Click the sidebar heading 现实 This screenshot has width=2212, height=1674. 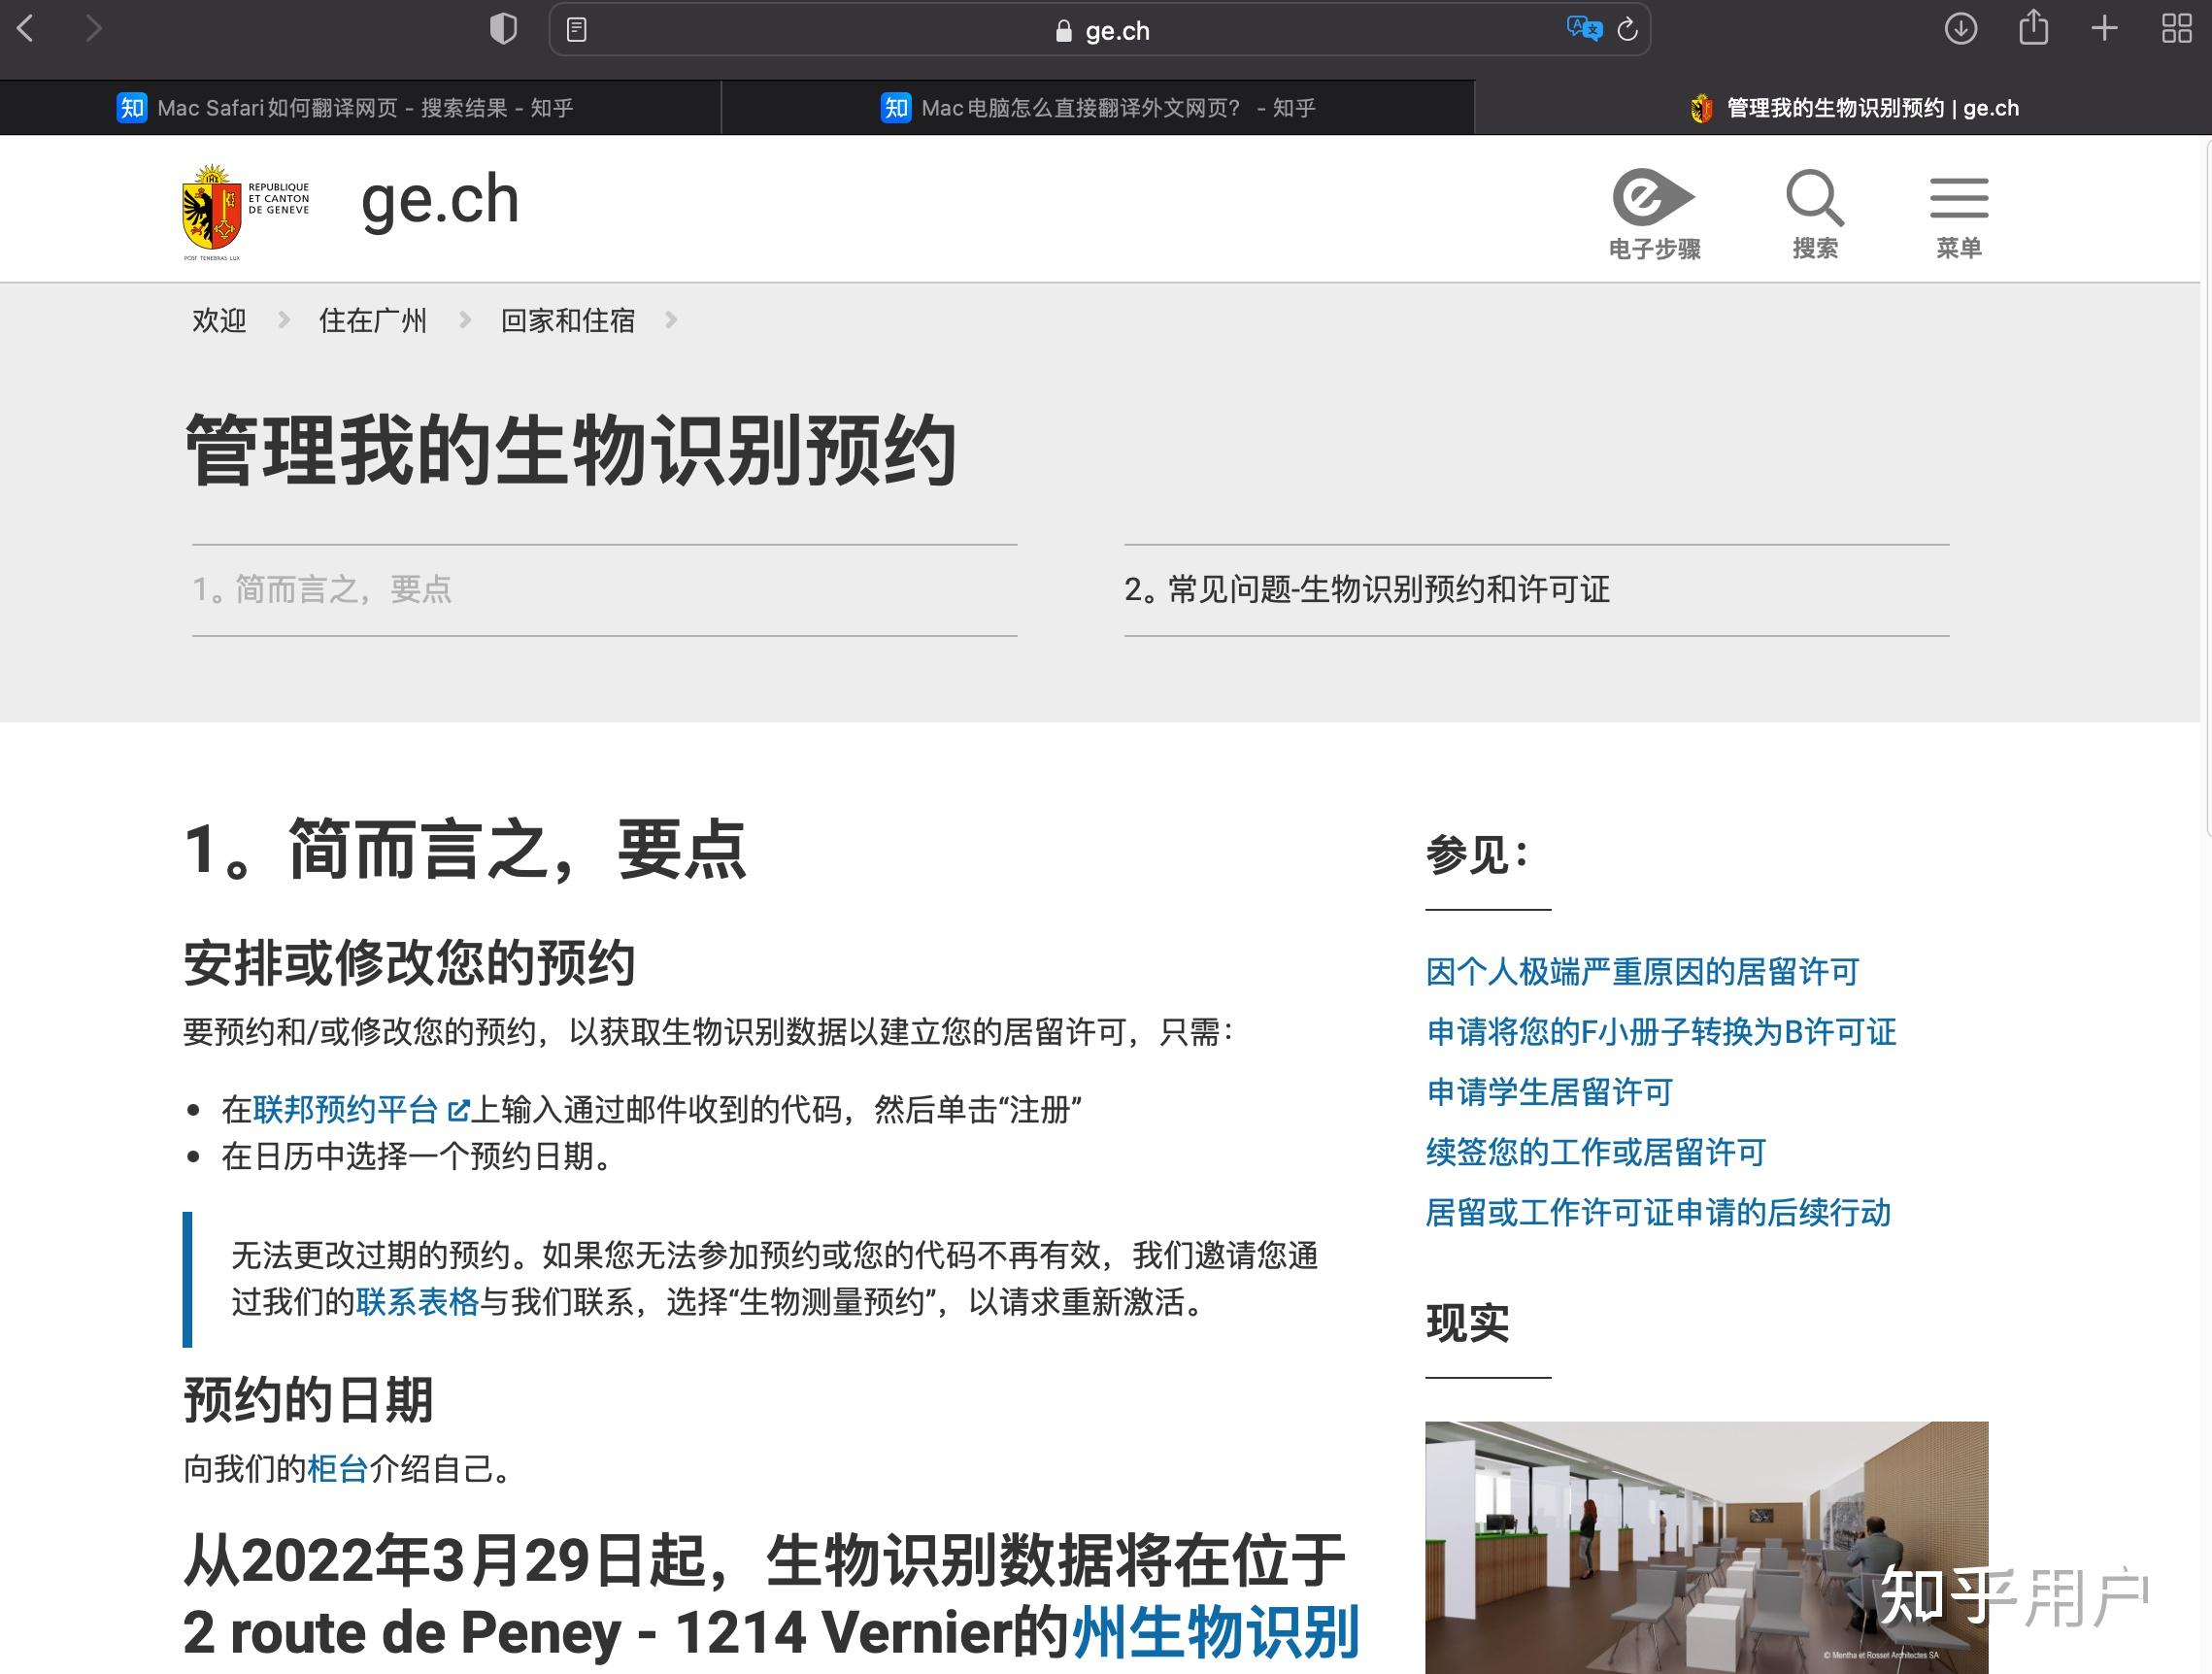tap(1467, 1323)
